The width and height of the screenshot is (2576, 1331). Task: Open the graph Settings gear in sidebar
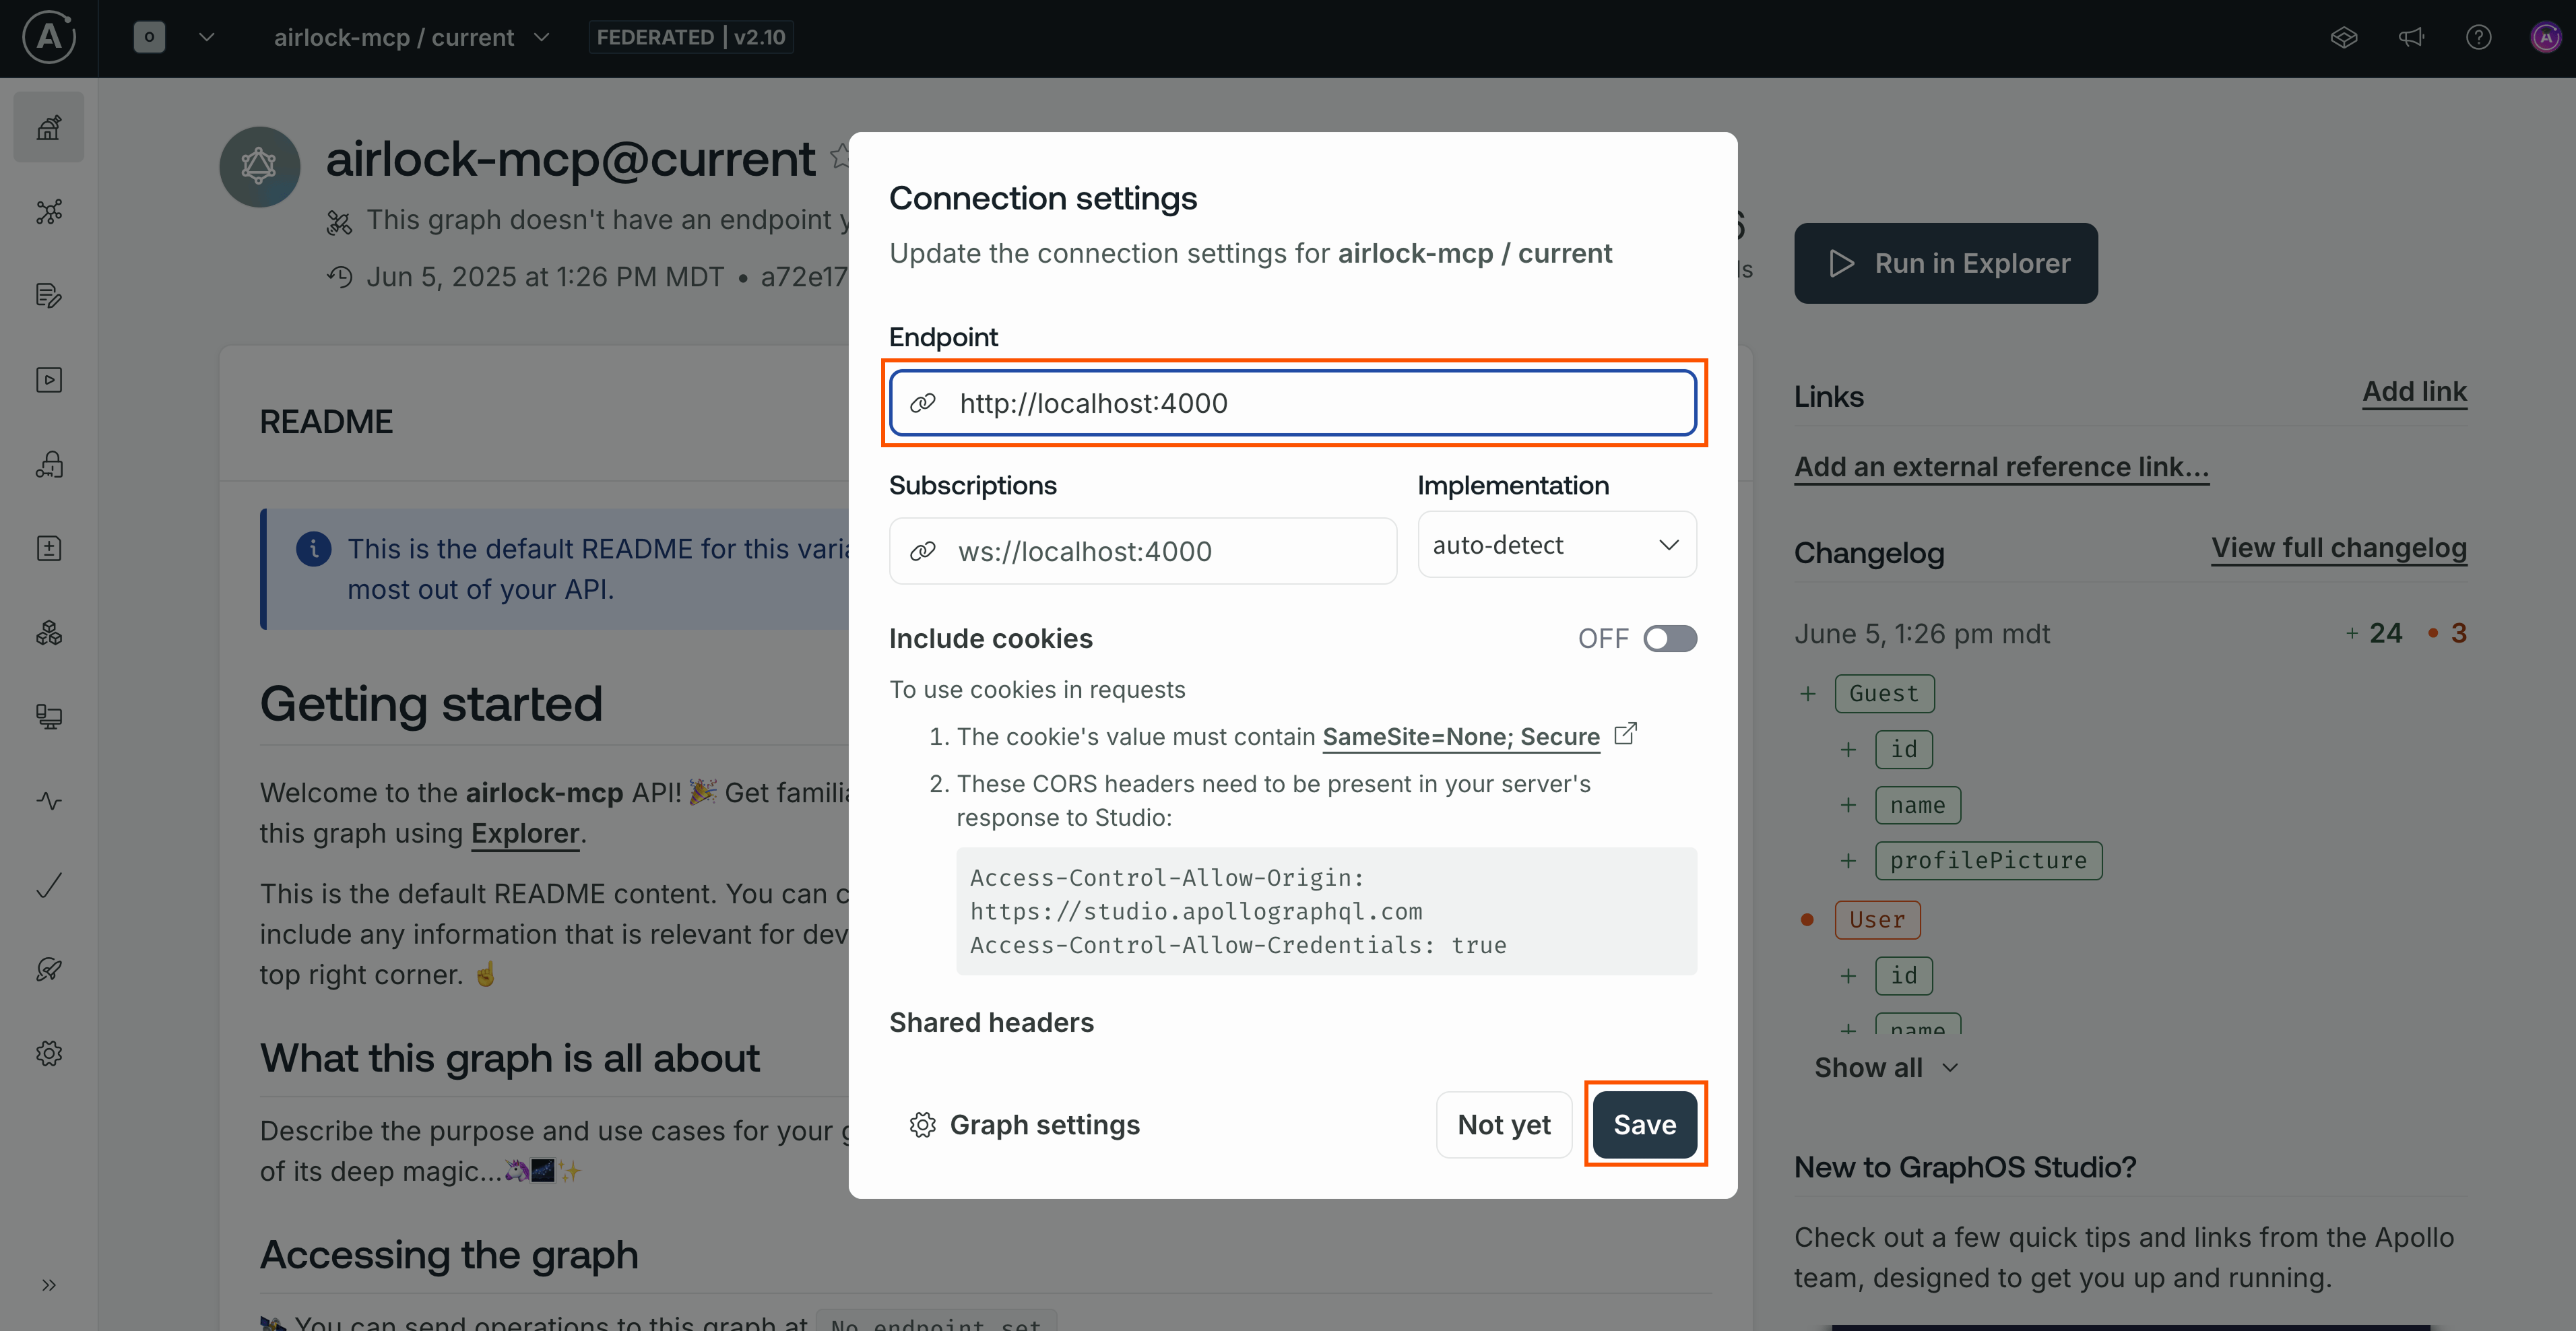click(49, 1053)
